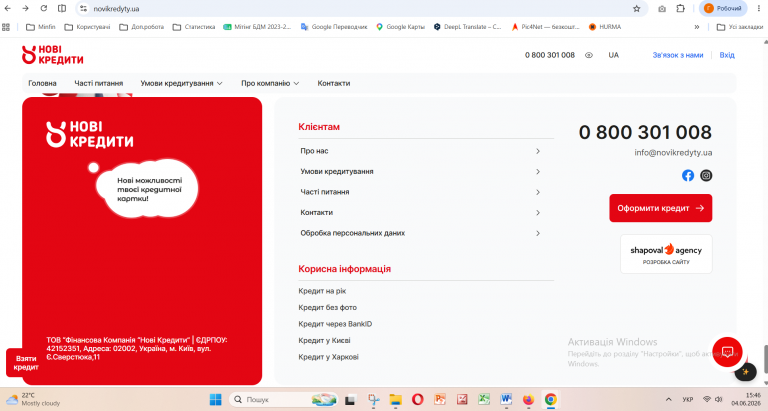Open Task View on taskbar

350,399
